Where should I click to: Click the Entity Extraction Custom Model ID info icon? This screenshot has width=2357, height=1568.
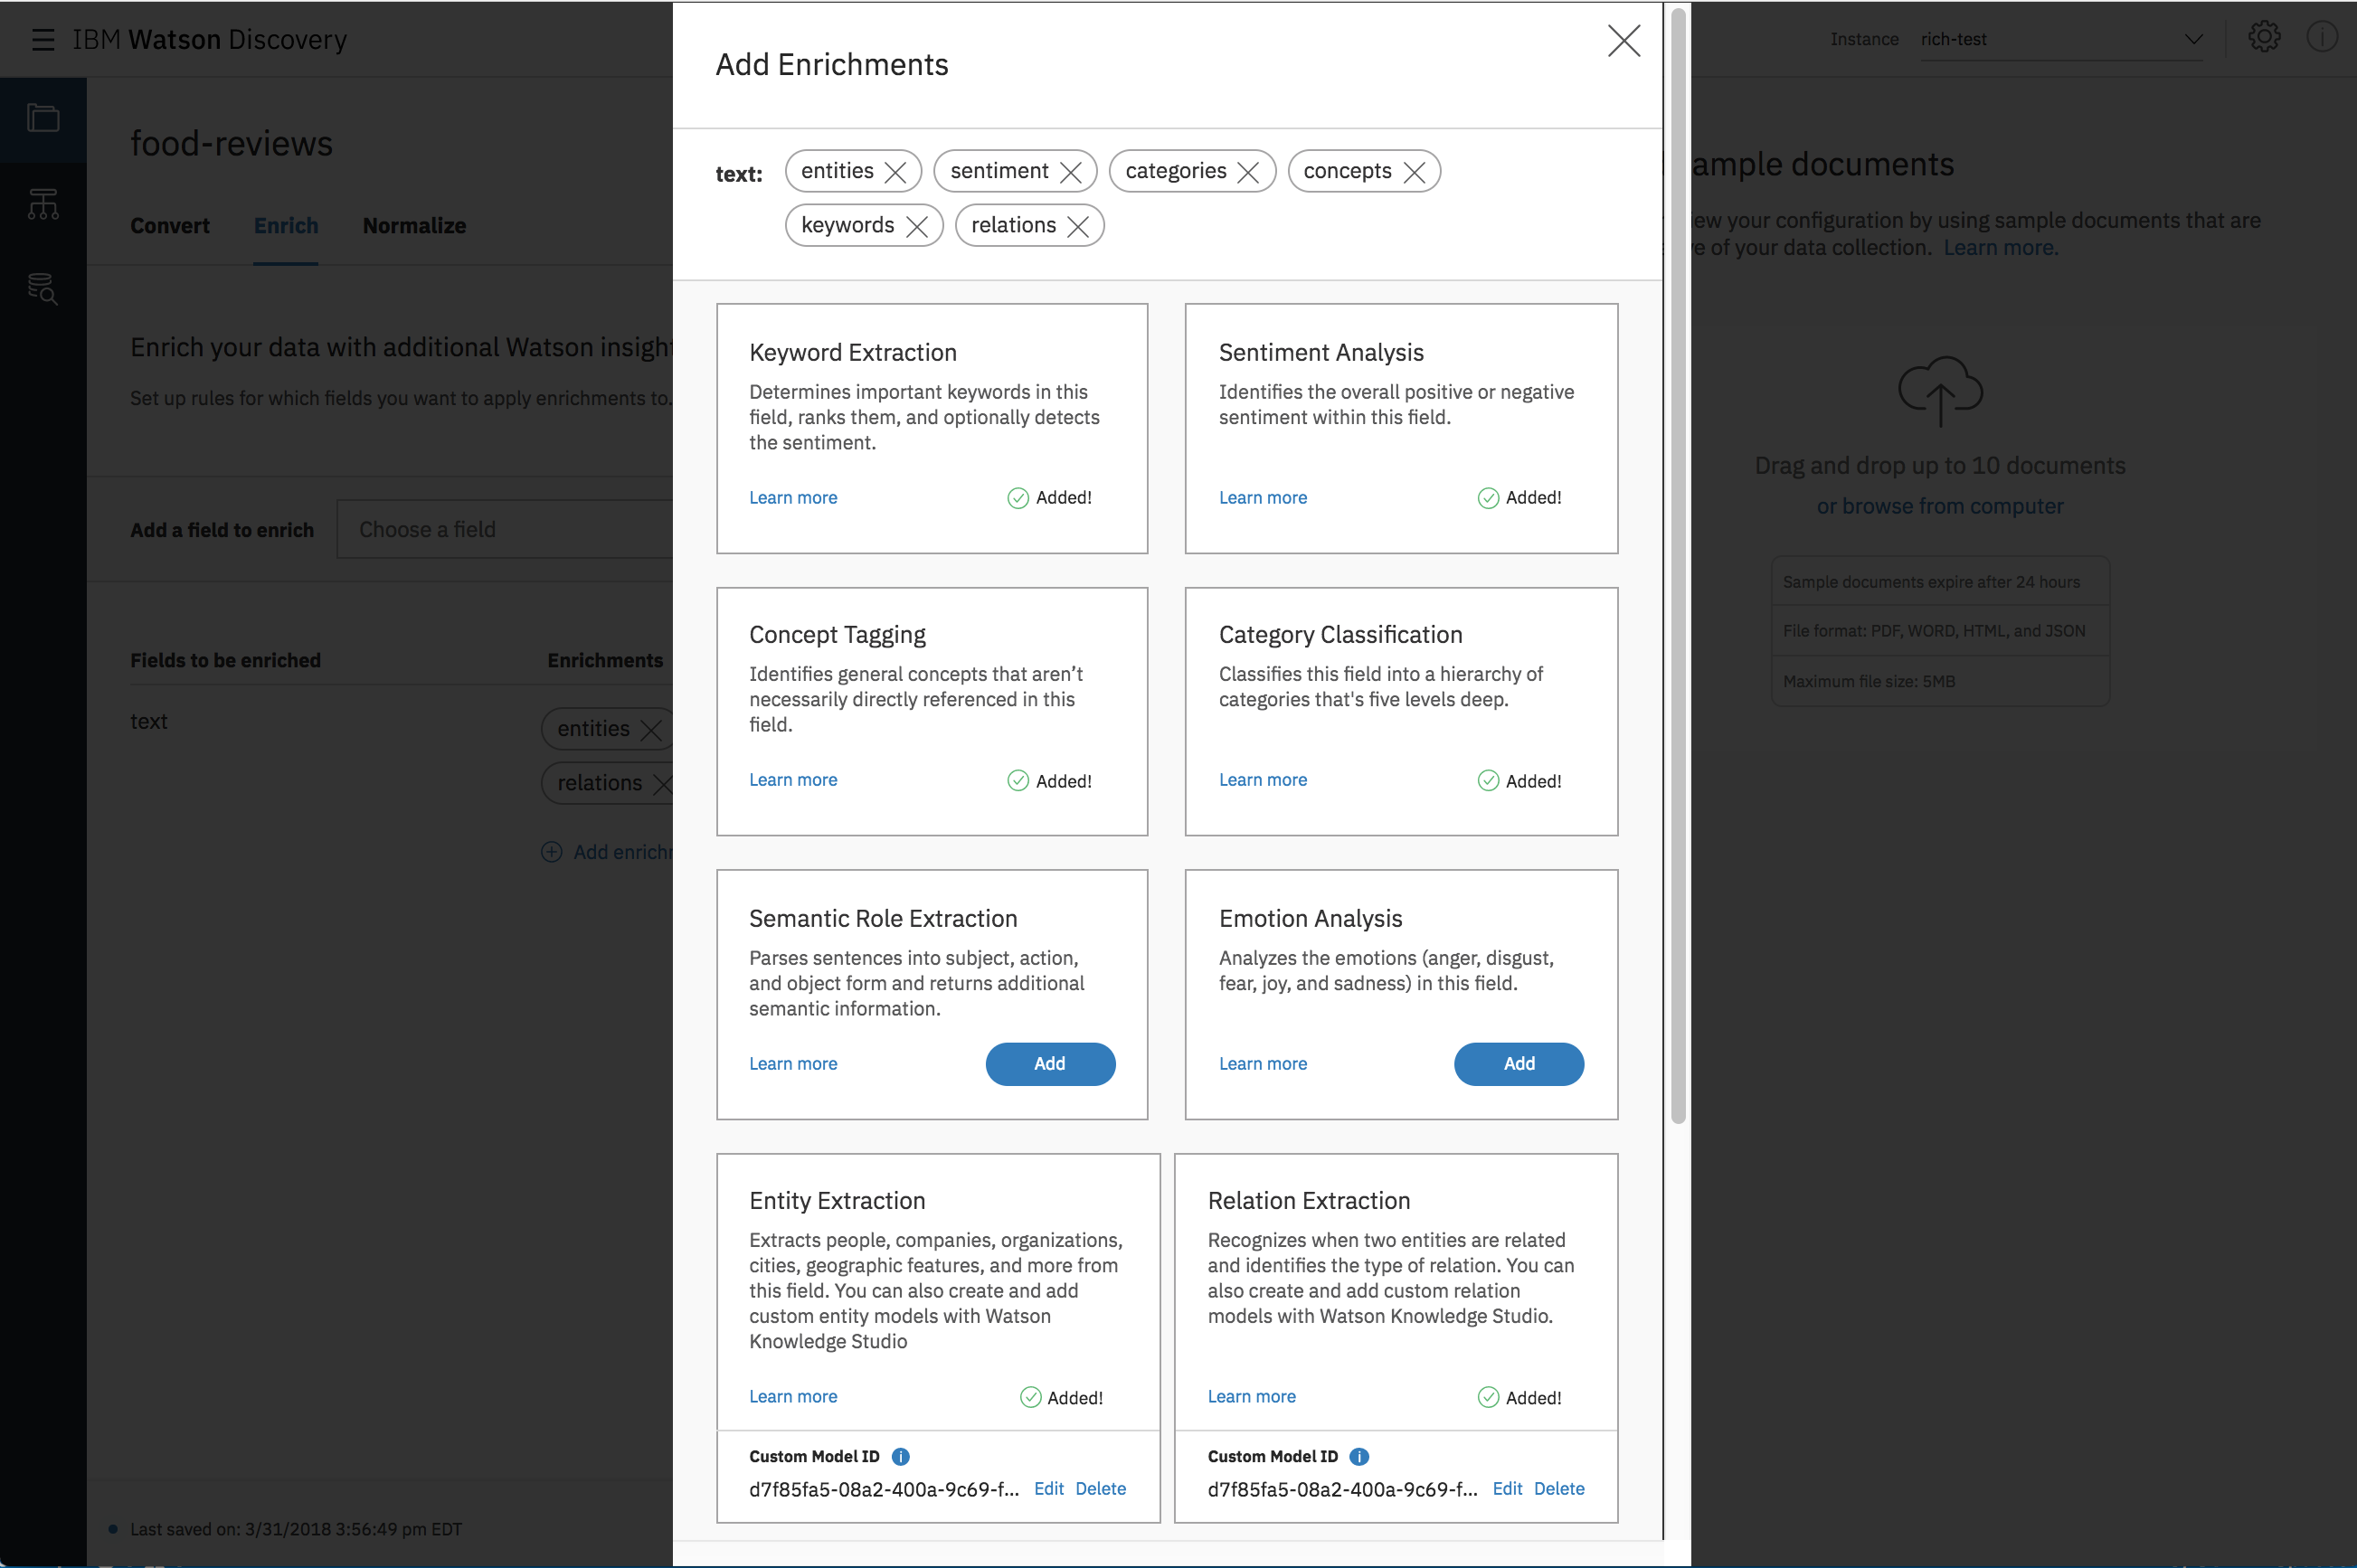point(900,1456)
